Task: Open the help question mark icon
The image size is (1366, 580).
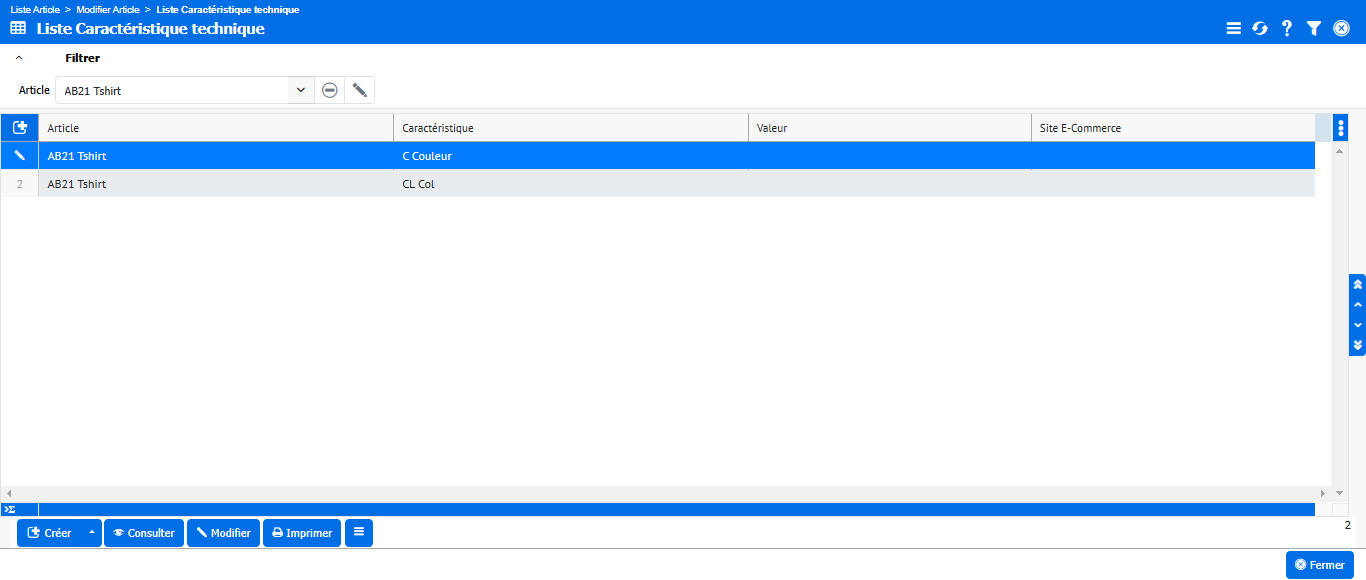Action: 1287,29
